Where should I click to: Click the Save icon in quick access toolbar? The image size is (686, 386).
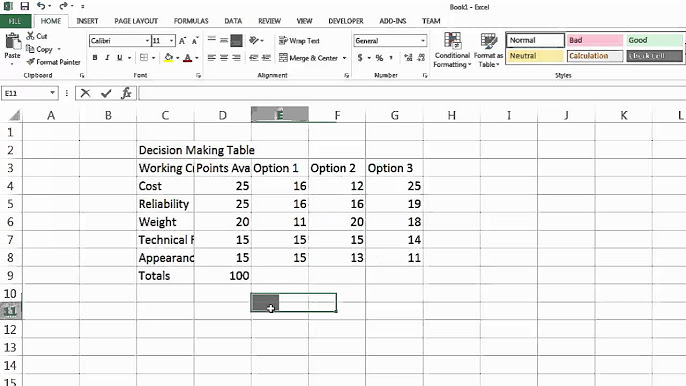[24, 6]
